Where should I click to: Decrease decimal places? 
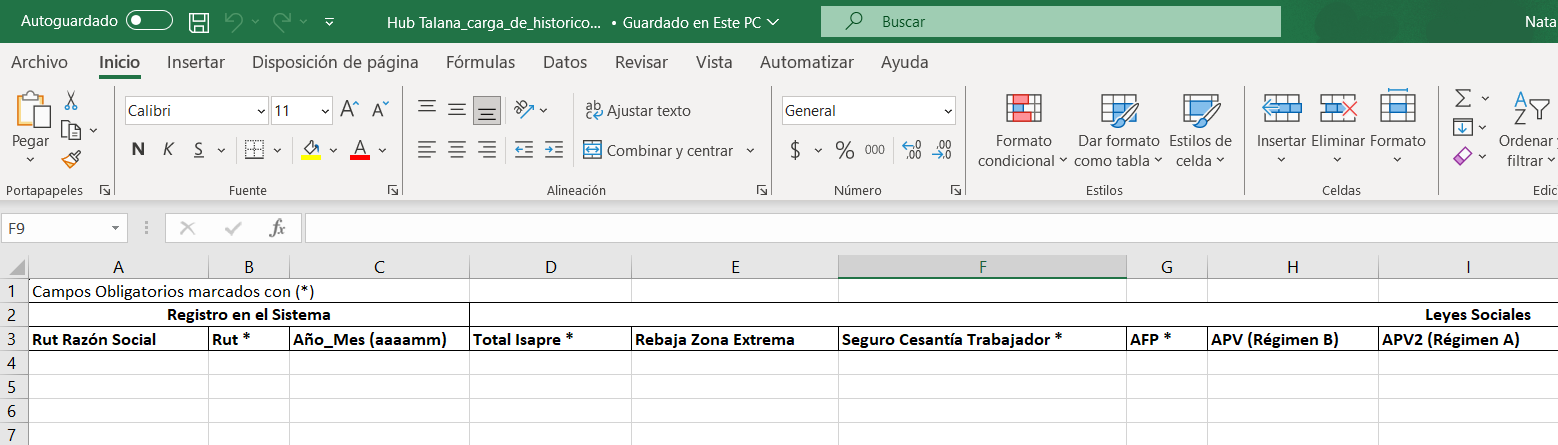click(942, 151)
